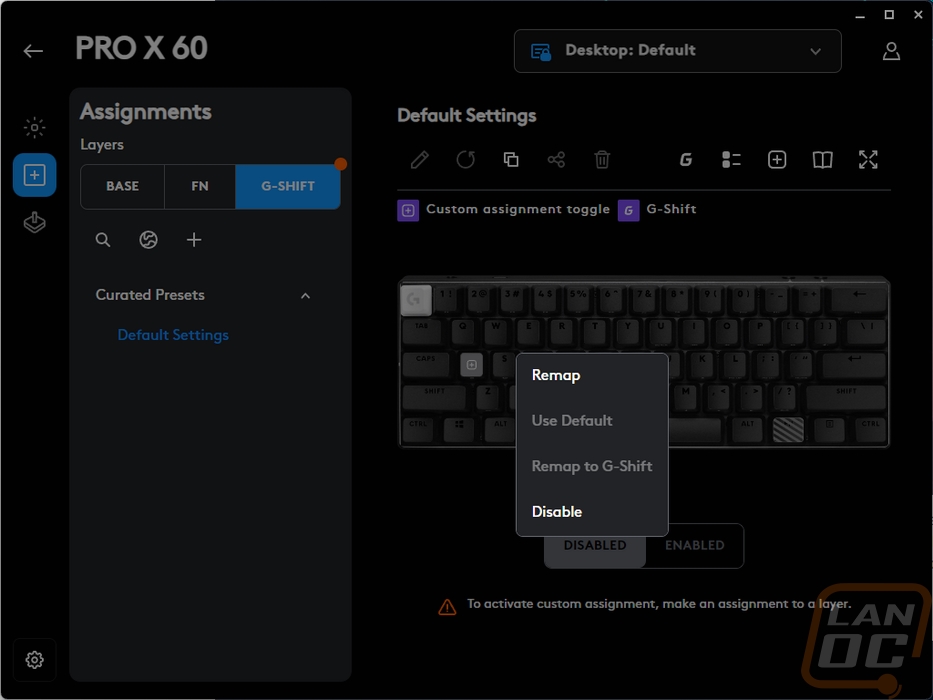Open the Desktop: Default profile dropdown
The height and width of the screenshot is (700, 933).
point(678,51)
